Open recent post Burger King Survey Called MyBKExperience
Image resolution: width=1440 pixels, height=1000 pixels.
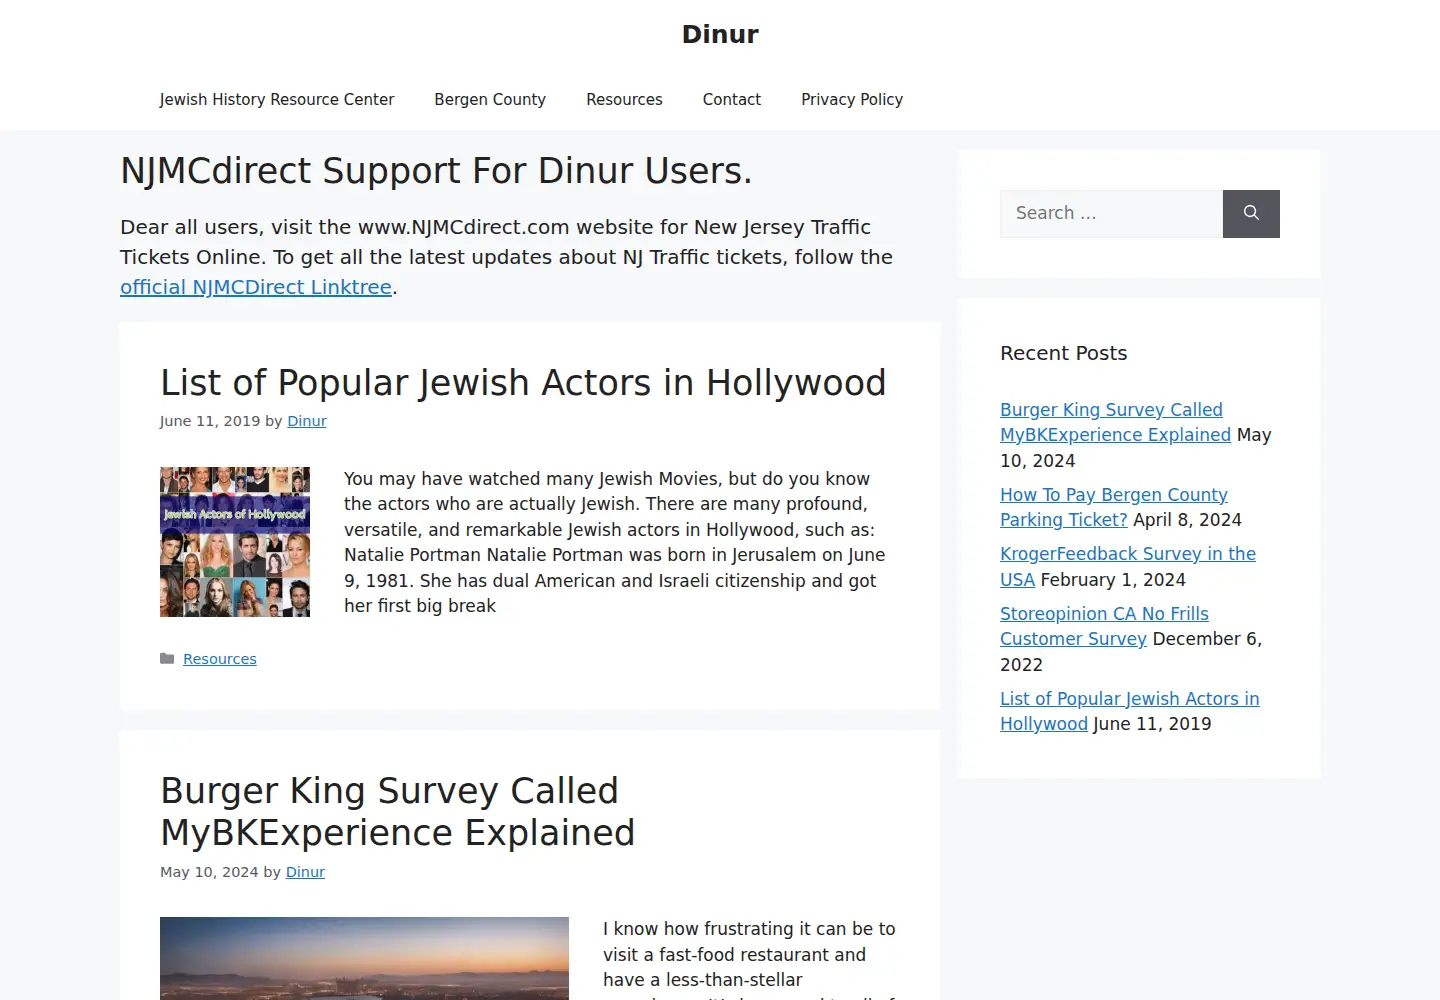pos(1115,422)
